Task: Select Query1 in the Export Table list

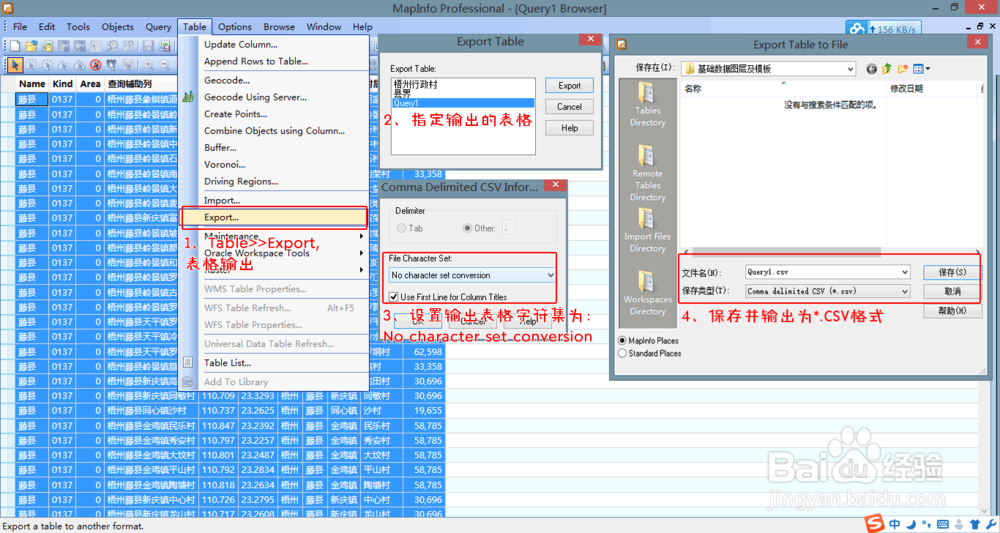Action: [x=463, y=103]
